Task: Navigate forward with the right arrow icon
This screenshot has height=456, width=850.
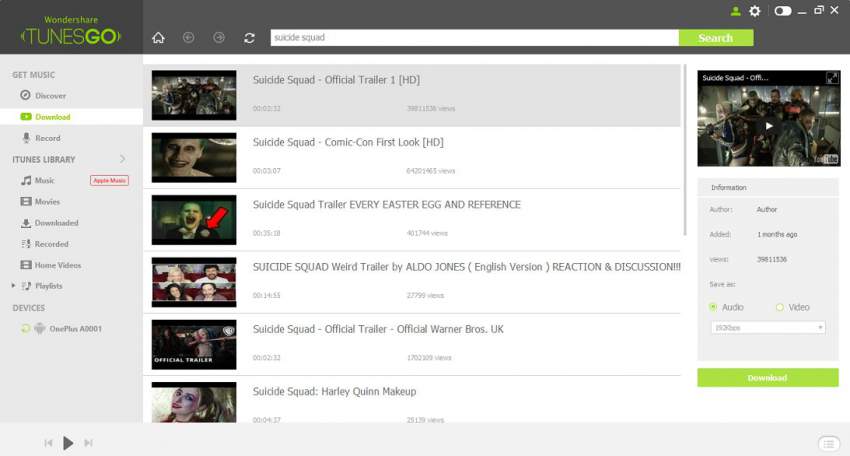Action: pyautogui.click(x=219, y=37)
